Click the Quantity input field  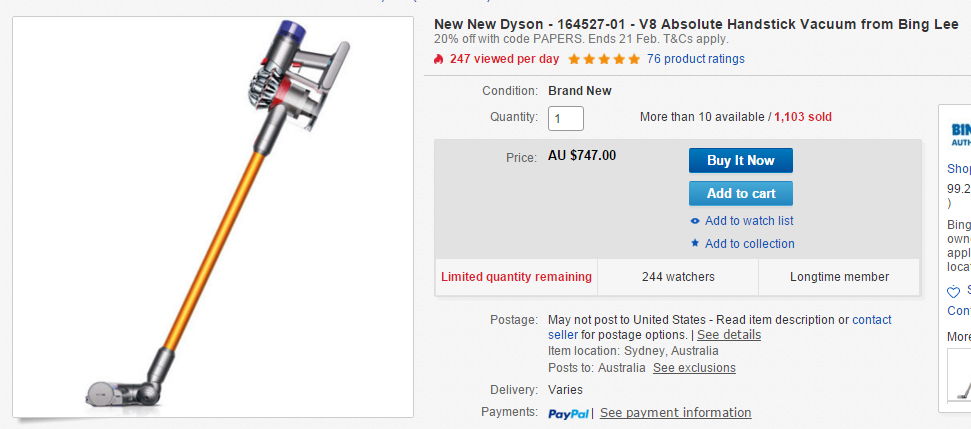tap(565, 118)
